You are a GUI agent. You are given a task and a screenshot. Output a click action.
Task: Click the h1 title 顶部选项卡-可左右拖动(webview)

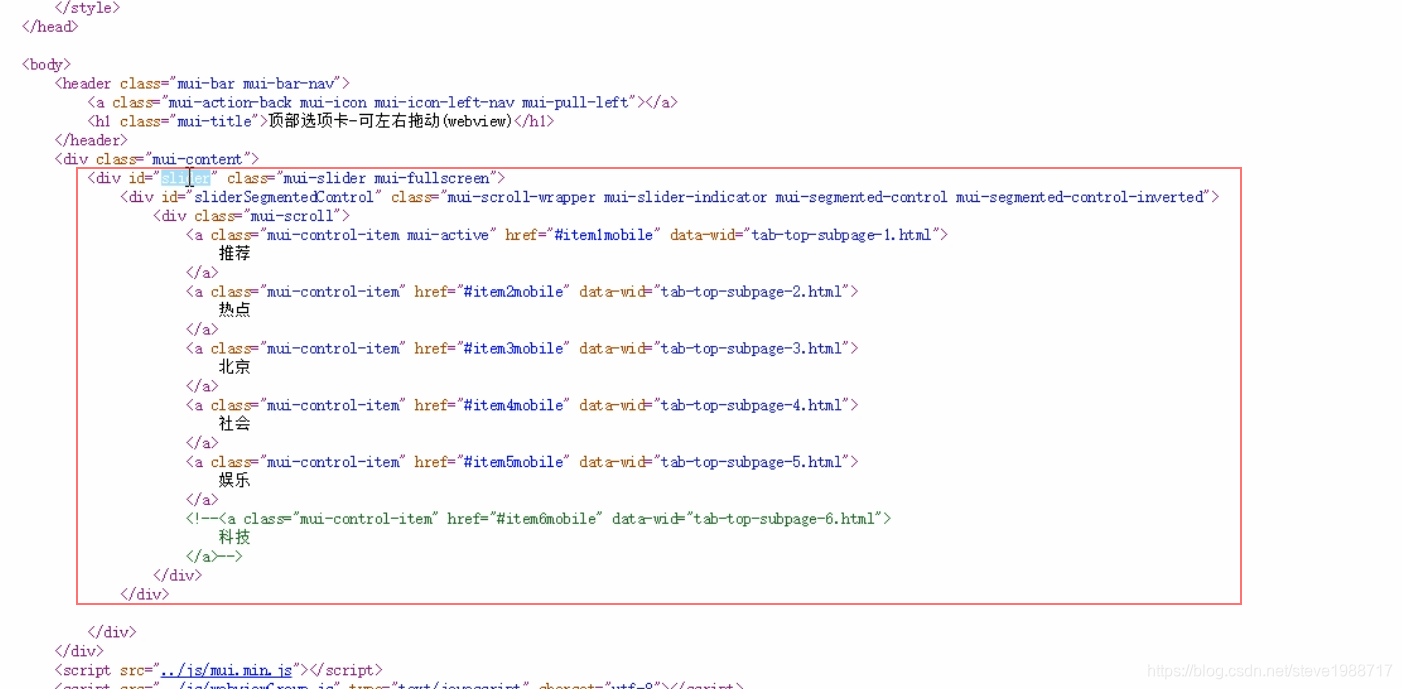(391, 121)
